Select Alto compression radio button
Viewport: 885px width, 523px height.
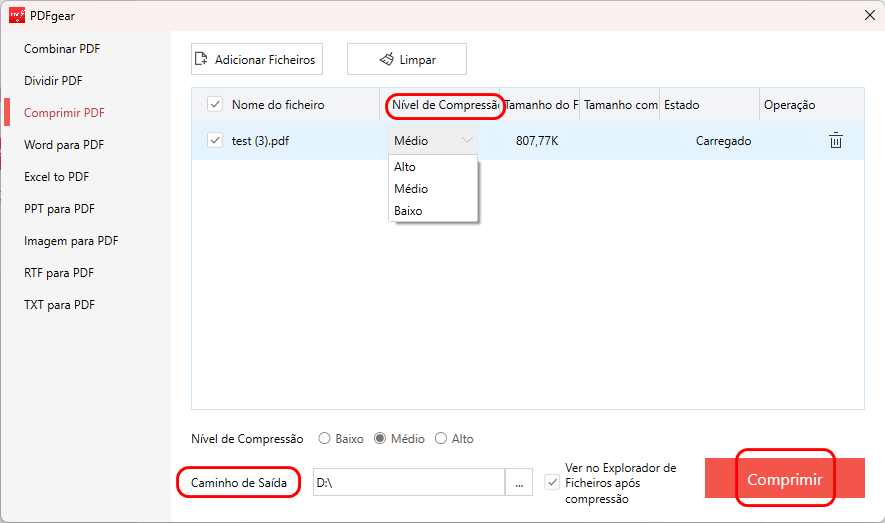tap(441, 438)
